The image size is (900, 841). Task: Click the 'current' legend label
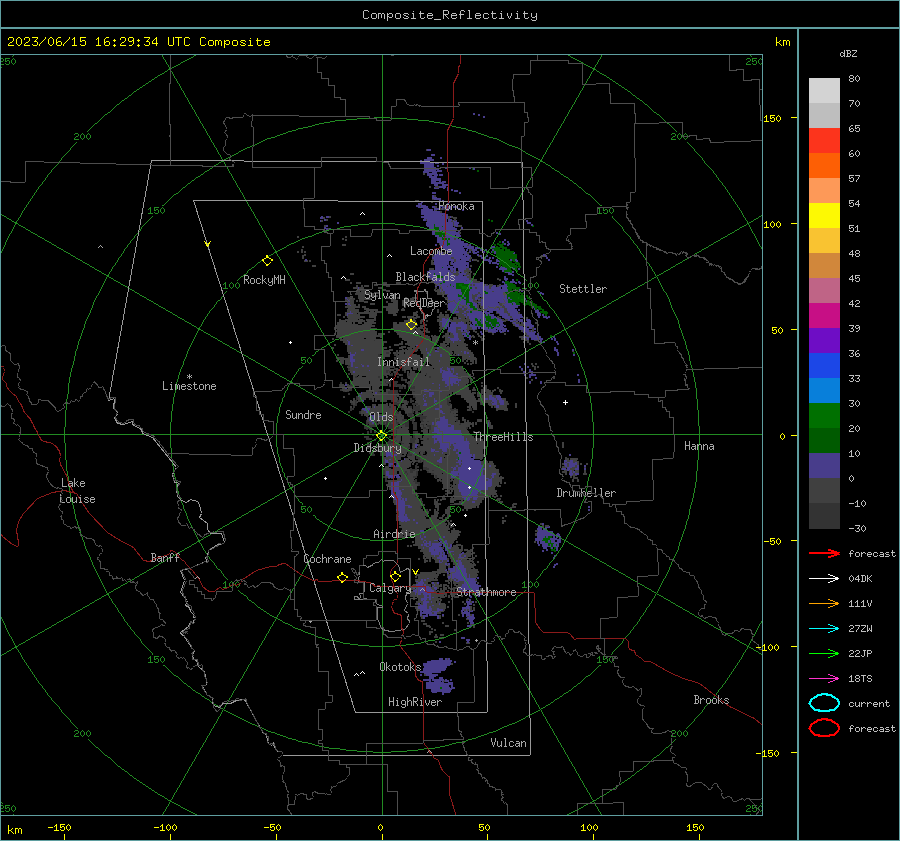(x=869, y=703)
